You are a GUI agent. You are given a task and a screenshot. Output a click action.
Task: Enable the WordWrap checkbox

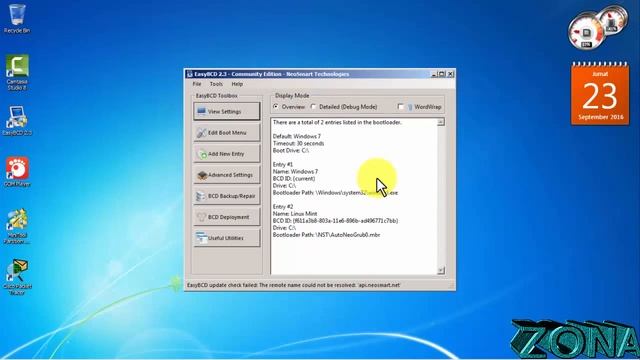(x=400, y=107)
